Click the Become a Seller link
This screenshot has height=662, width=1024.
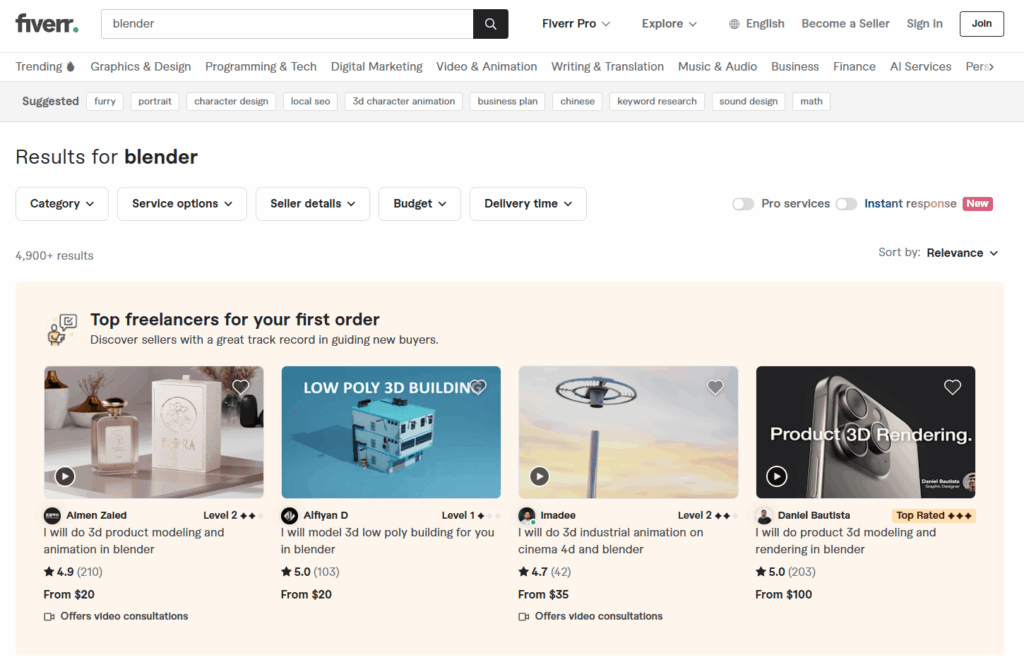tap(845, 23)
